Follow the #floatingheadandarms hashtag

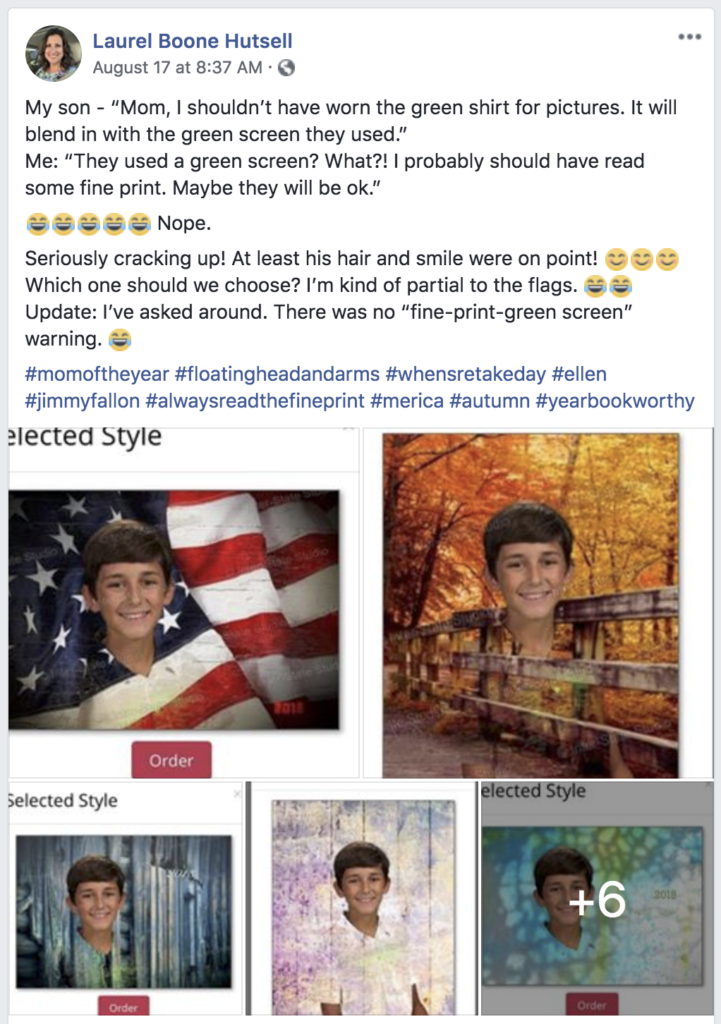click(x=277, y=374)
